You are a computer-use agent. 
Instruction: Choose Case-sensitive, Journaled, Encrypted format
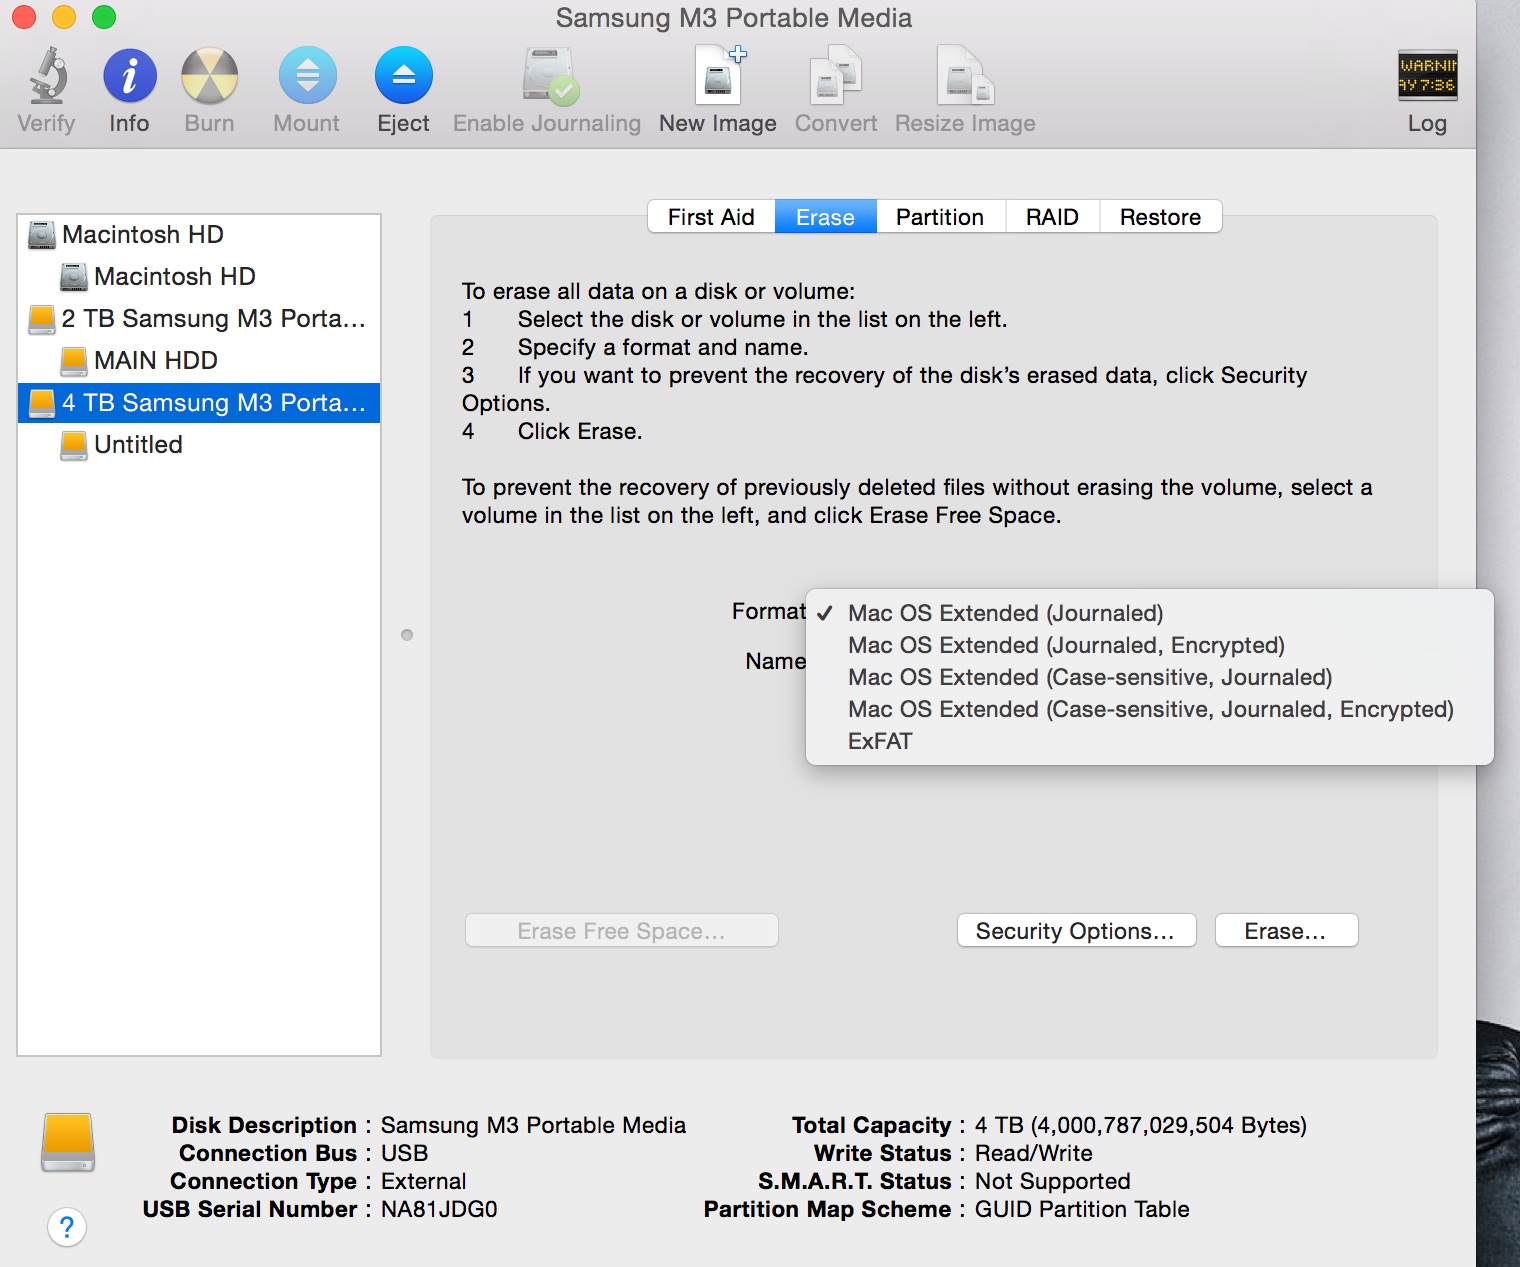click(1149, 709)
